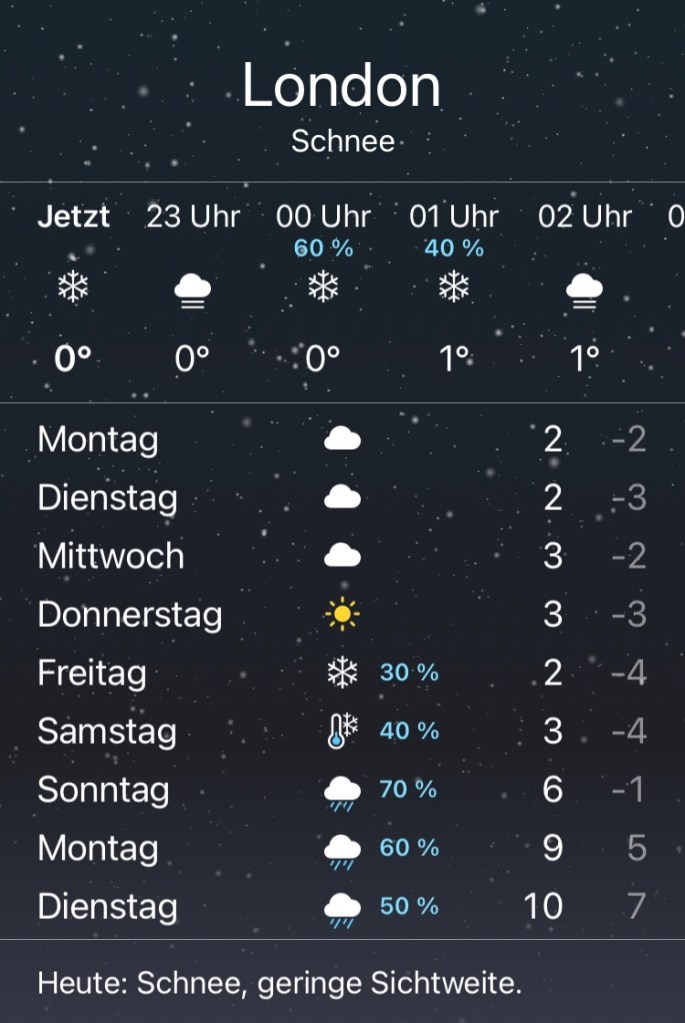685x1023 pixels.
Task: Tap the cloud icon for Mittwoch
Action: [342, 556]
